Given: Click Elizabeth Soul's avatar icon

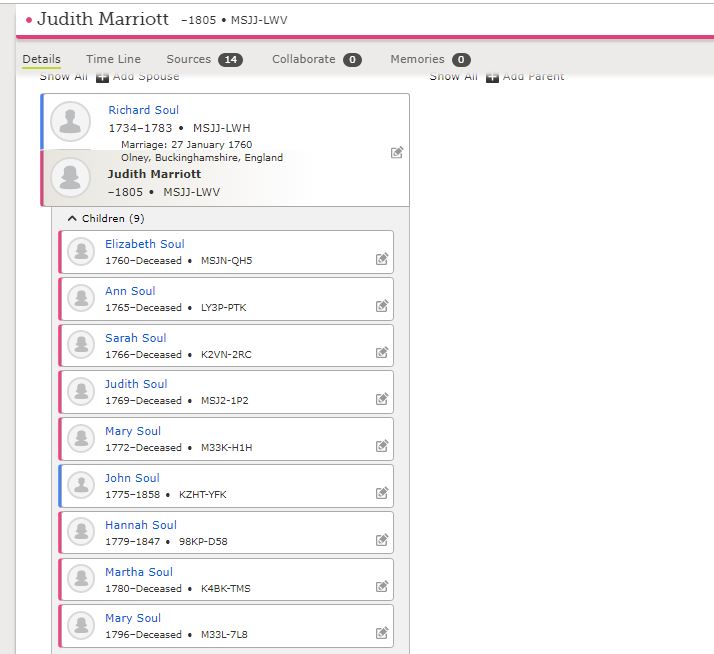Looking at the screenshot, I should coord(81,251).
